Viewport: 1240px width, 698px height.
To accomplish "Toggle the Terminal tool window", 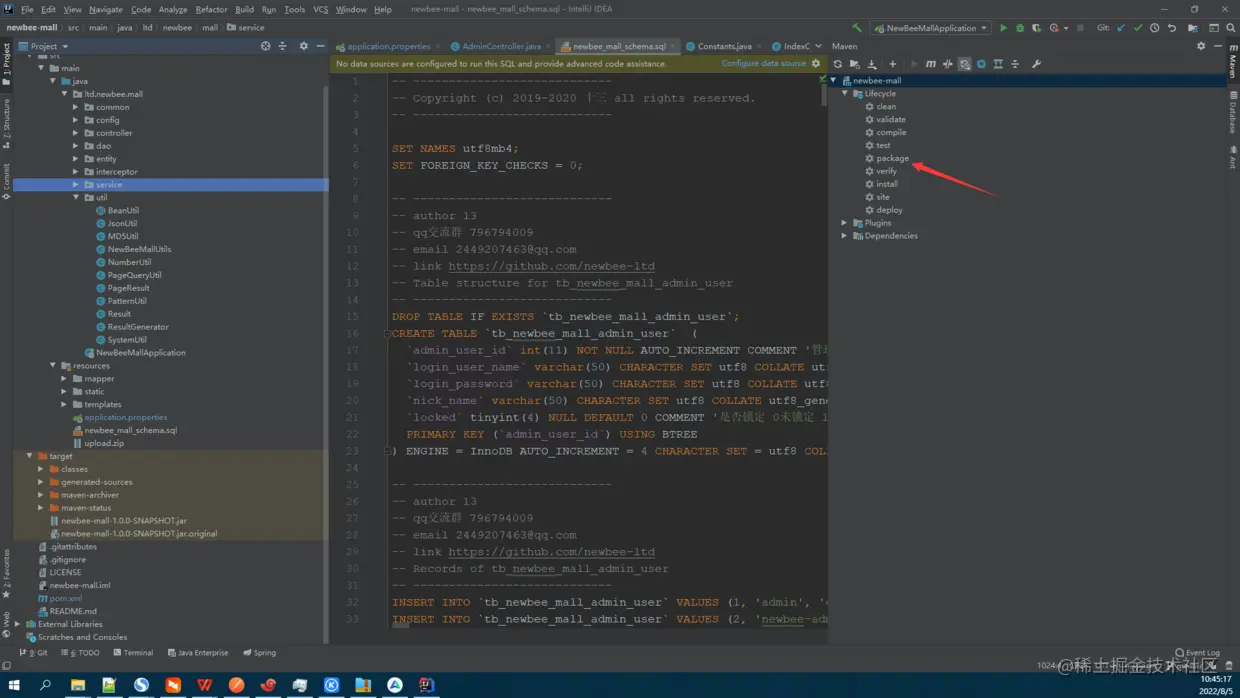I will [x=133, y=653].
